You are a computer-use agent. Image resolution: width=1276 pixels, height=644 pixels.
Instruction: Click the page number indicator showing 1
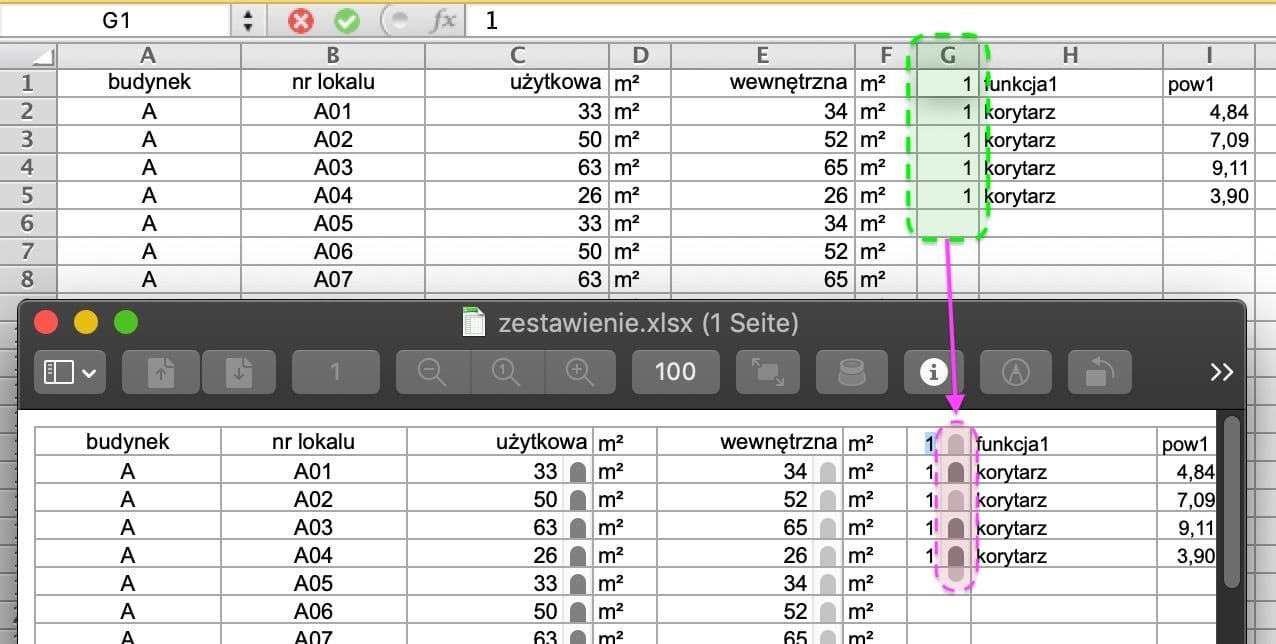[335, 372]
